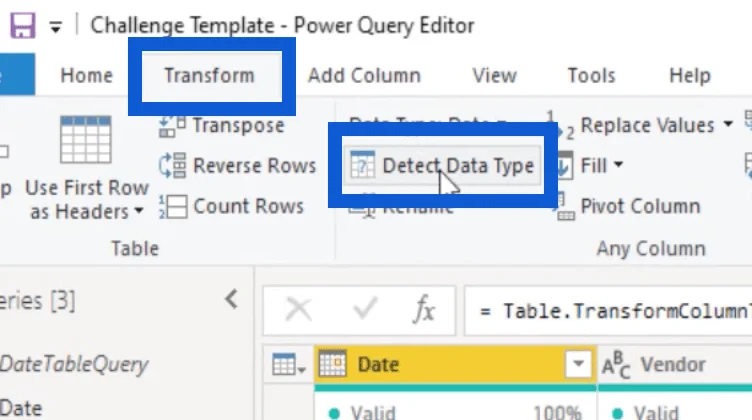Click the Count Rows icon

point(172,207)
